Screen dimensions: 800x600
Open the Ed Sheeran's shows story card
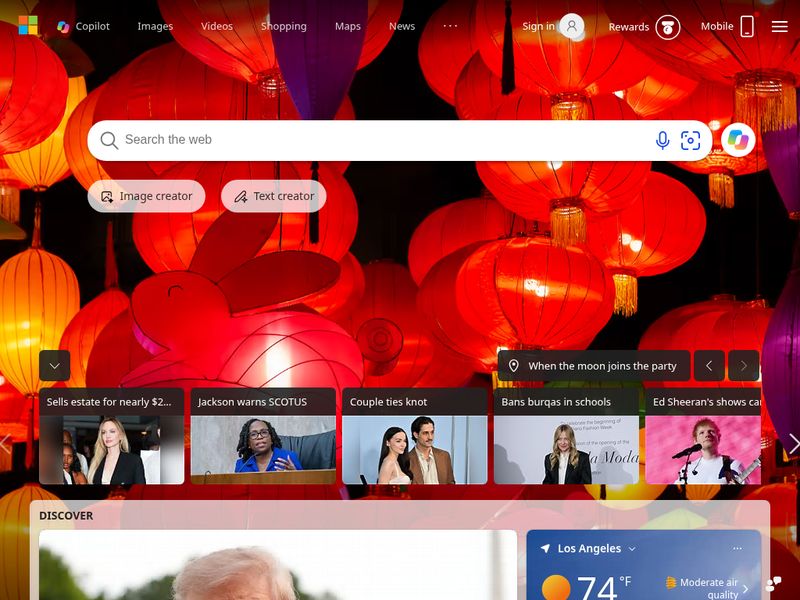pyautogui.click(x=703, y=436)
